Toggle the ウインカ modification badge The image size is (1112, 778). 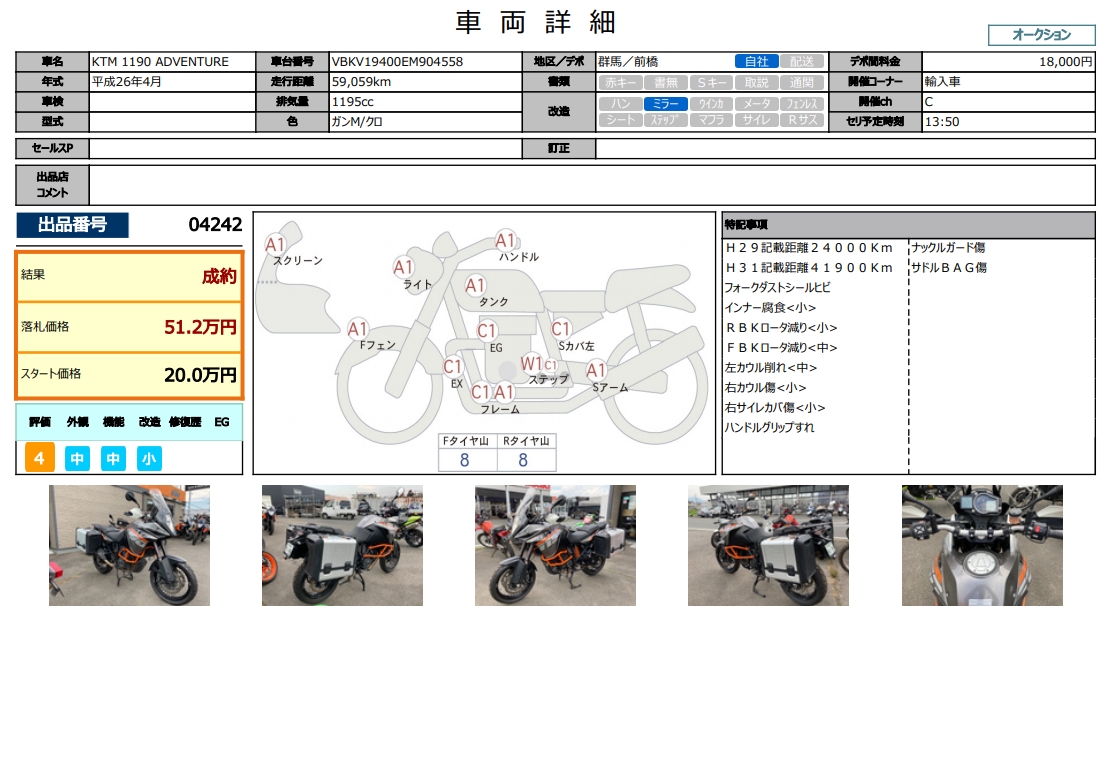point(711,104)
